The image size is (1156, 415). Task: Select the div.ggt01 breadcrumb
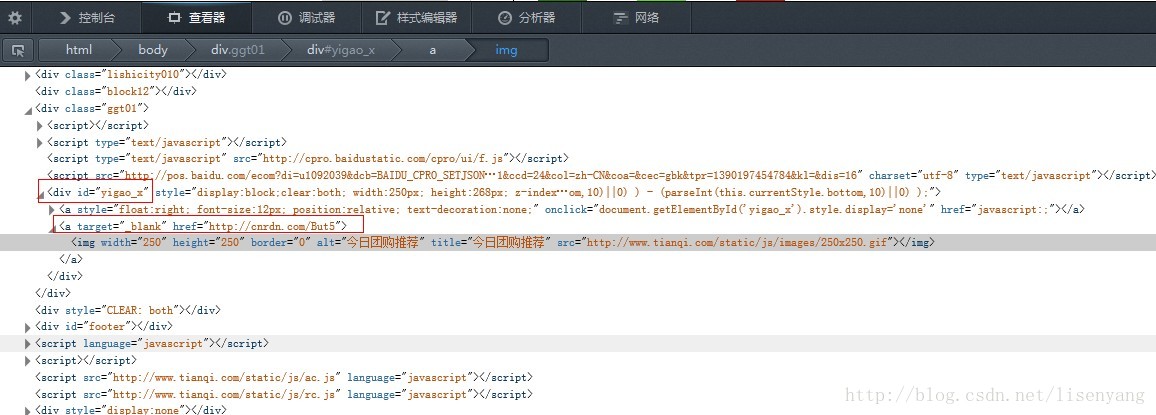pos(237,50)
